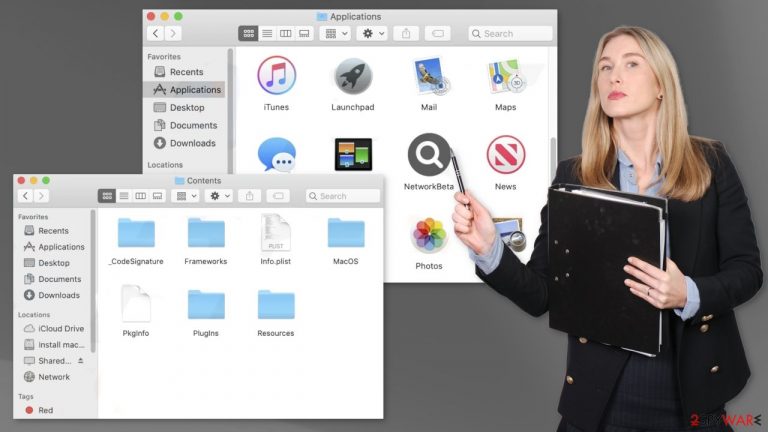Open the Frameworks folder
The width and height of the screenshot is (768, 432).
tap(206, 233)
